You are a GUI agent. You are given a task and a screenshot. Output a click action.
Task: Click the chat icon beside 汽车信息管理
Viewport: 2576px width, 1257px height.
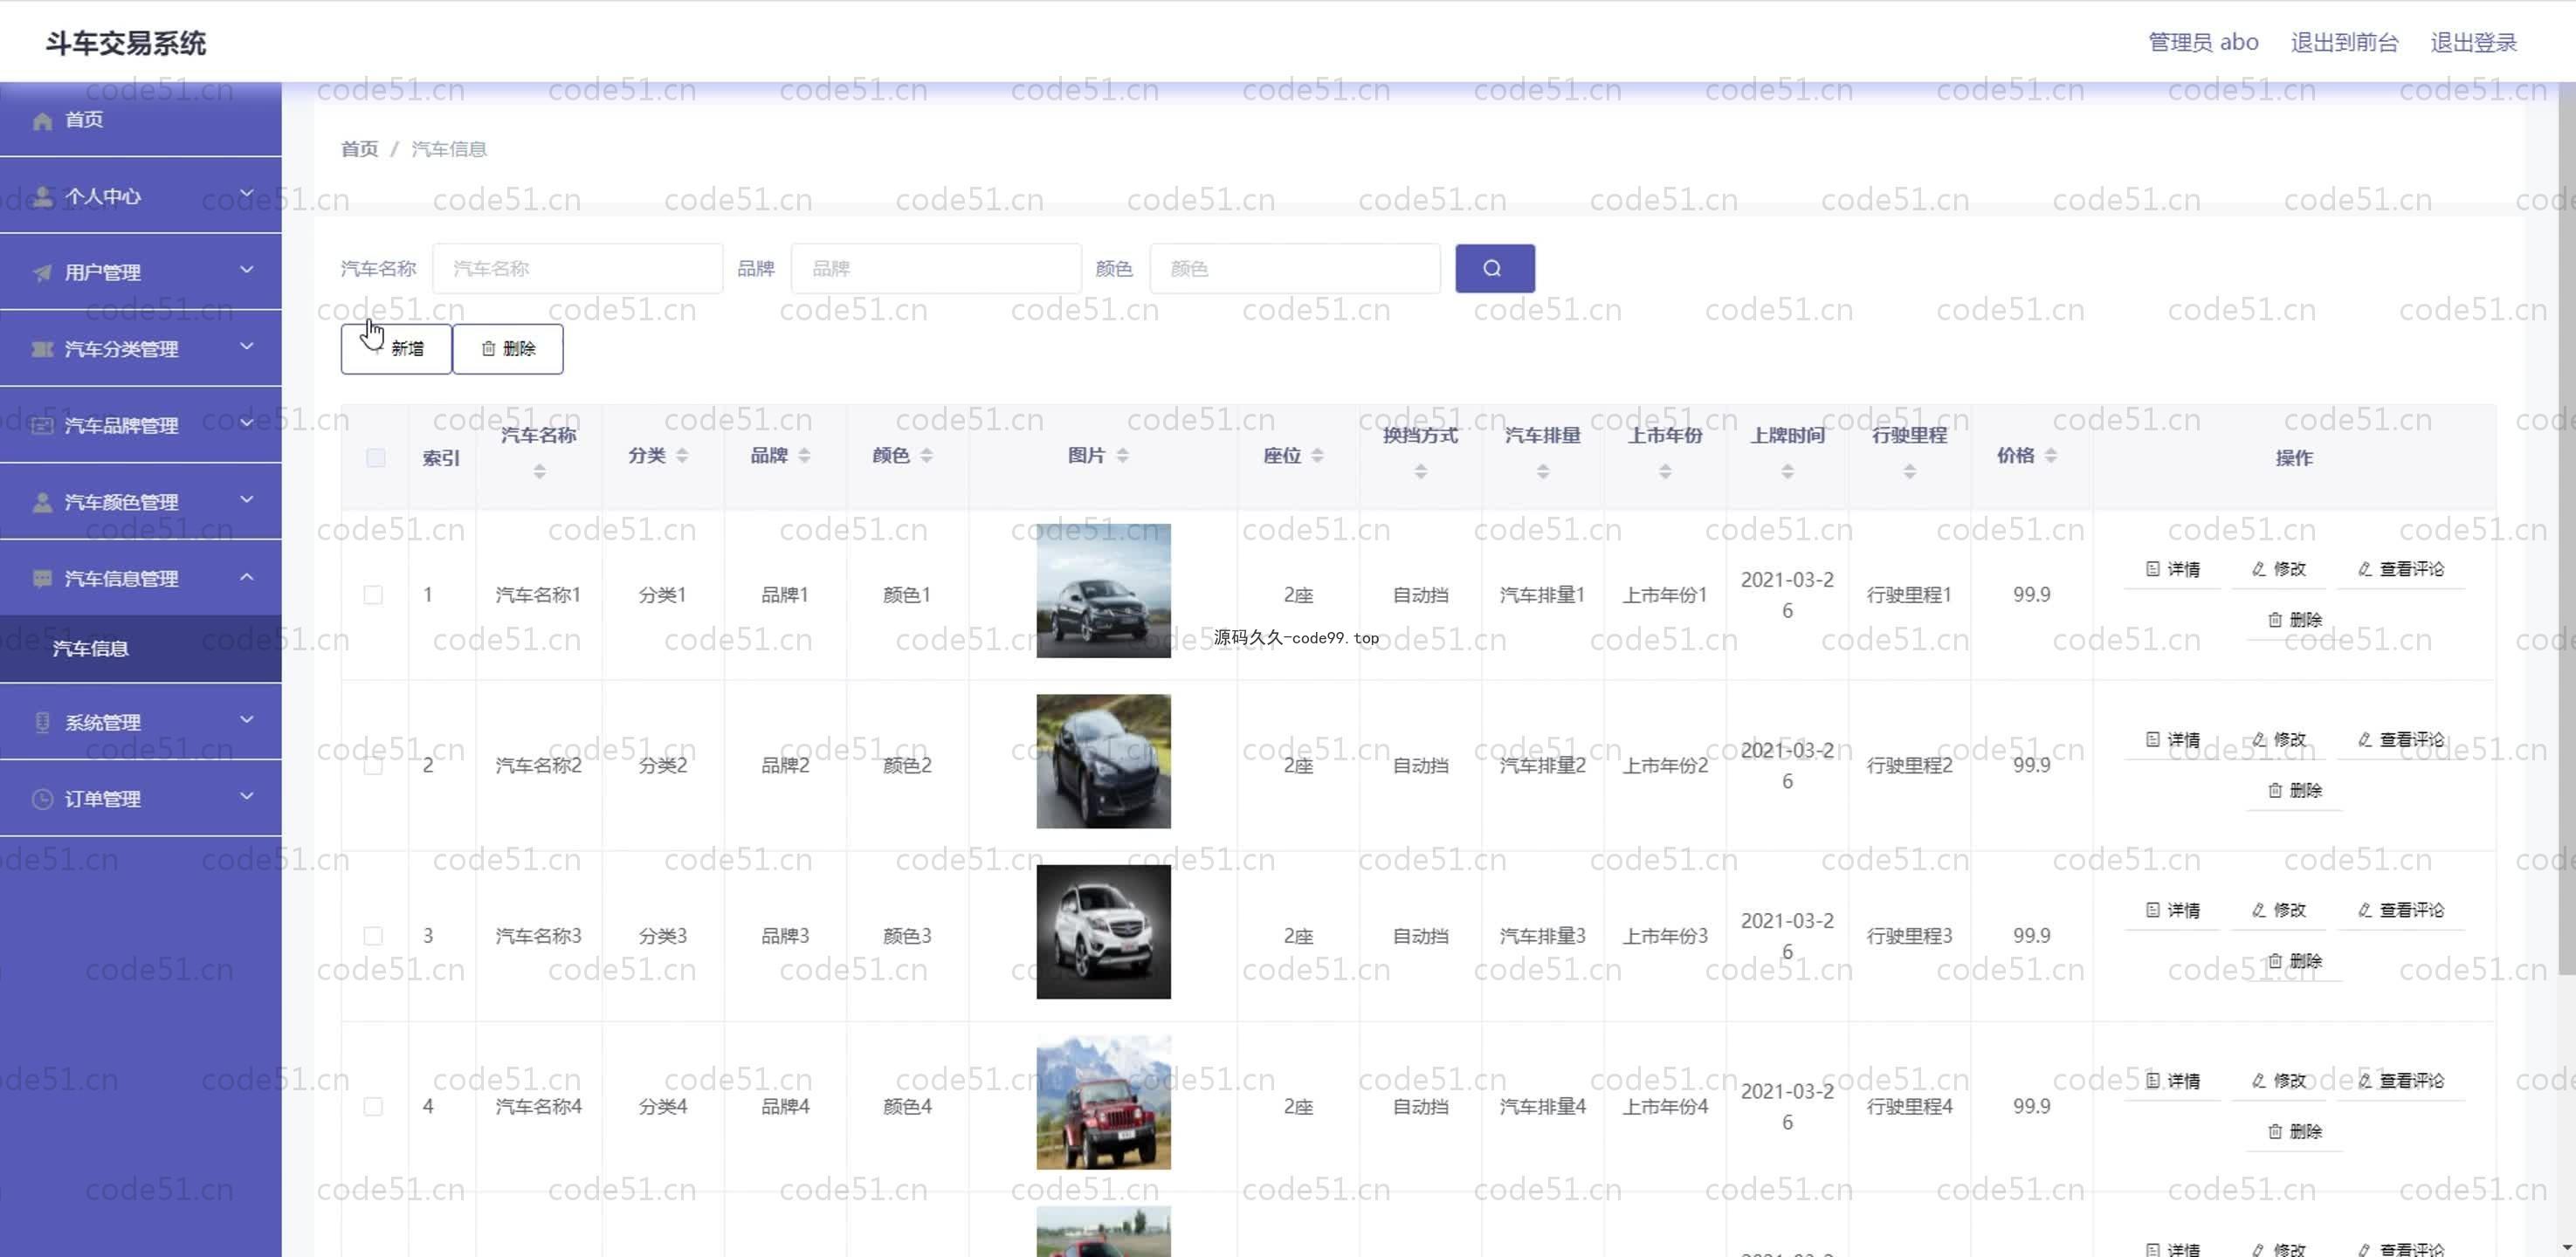coord(42,578)
